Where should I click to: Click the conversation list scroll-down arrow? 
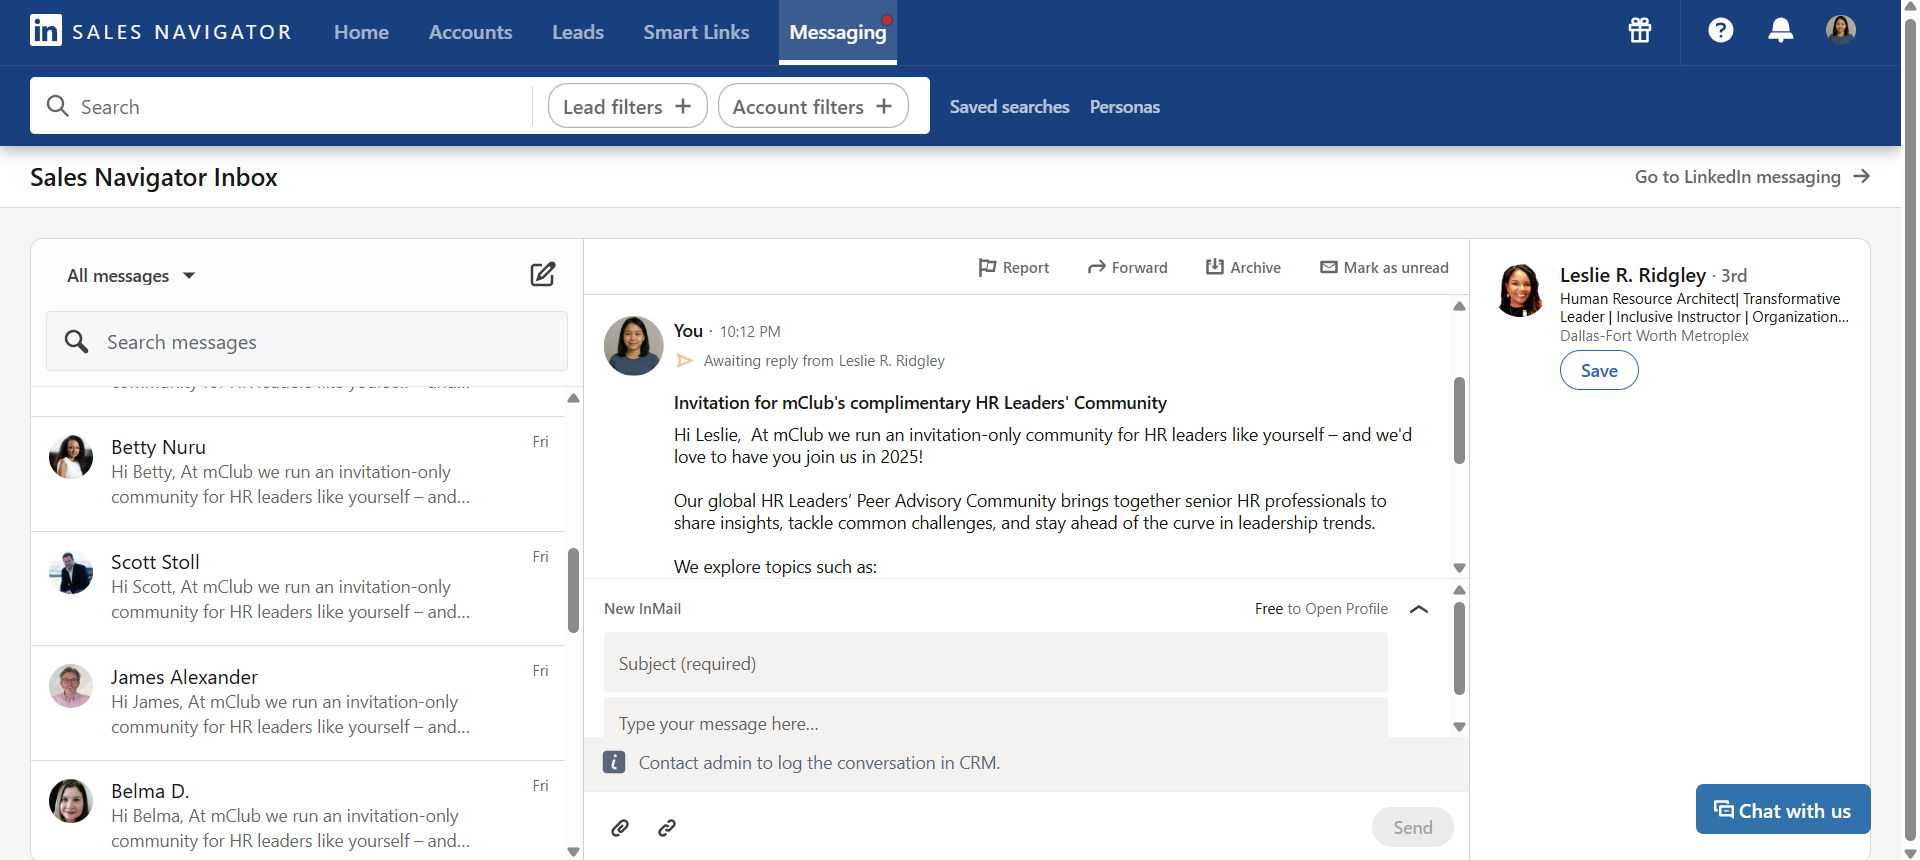coord(574,852)
